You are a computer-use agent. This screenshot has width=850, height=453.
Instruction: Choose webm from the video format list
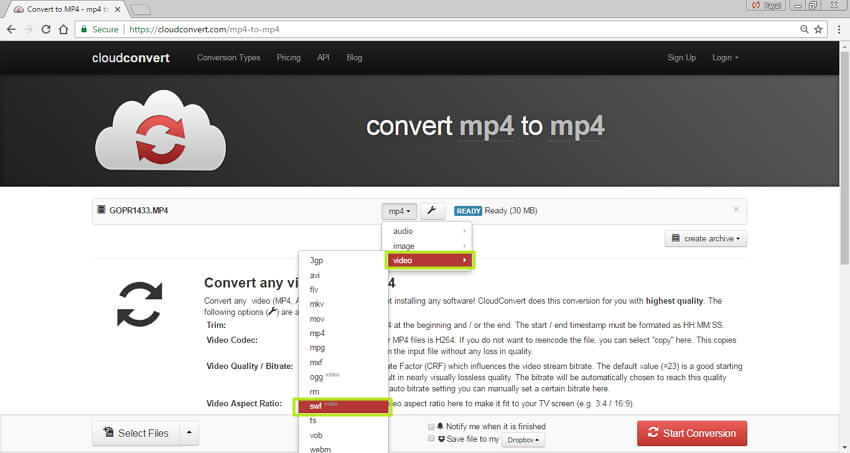tap(343, 449)
